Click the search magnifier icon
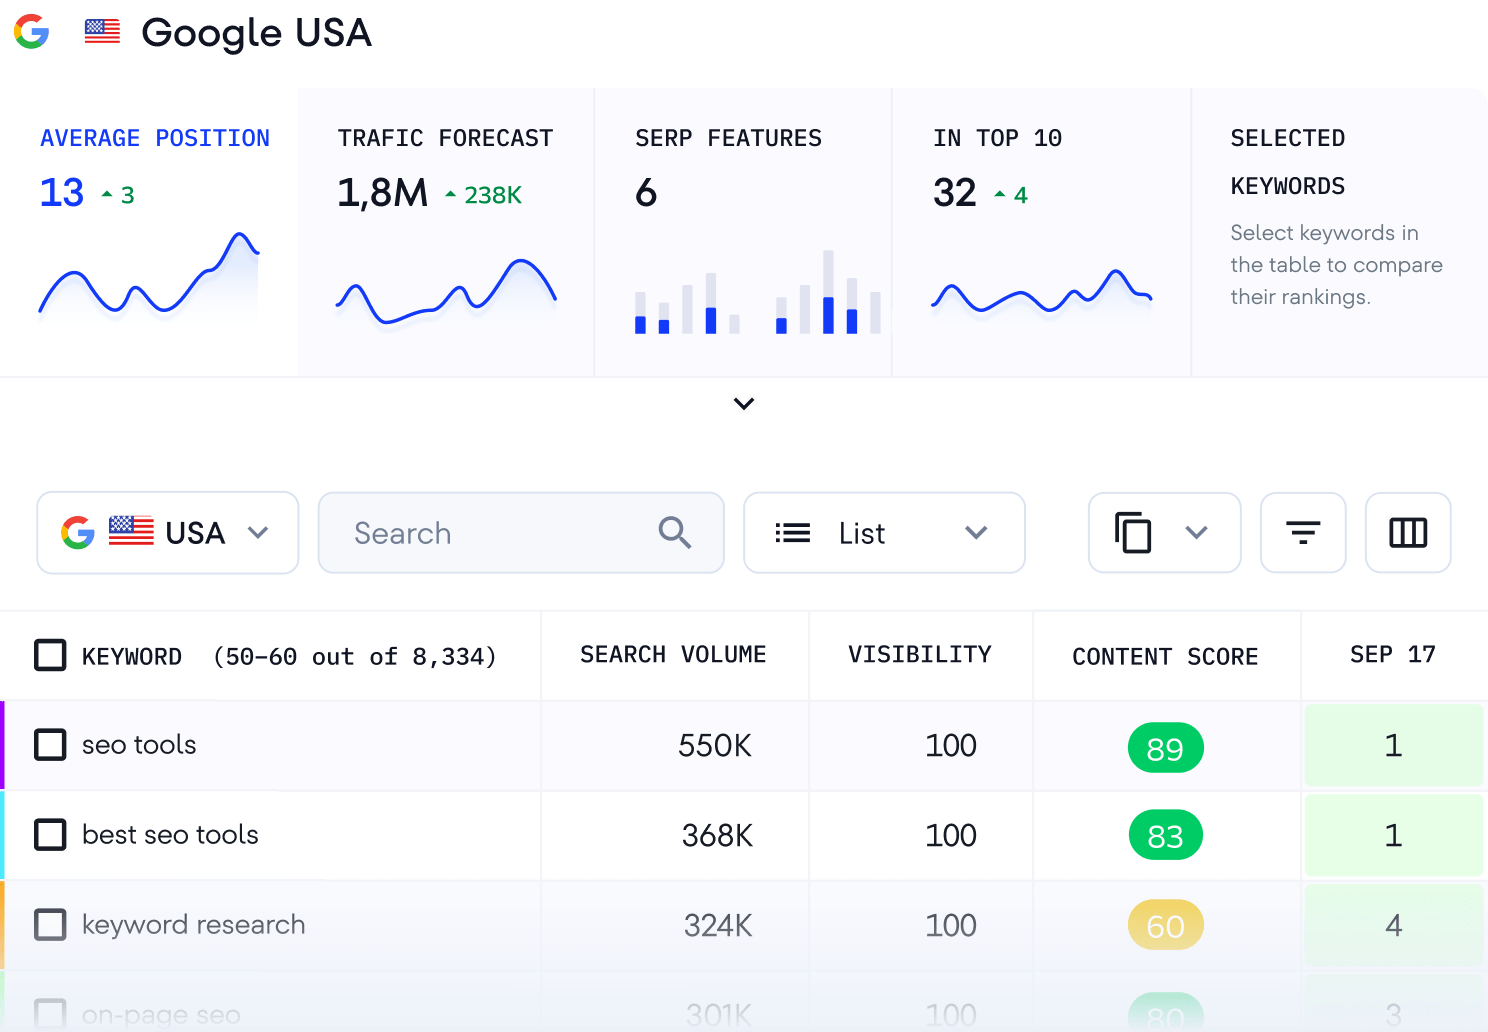1488x1032 pixels. point(674,533)
